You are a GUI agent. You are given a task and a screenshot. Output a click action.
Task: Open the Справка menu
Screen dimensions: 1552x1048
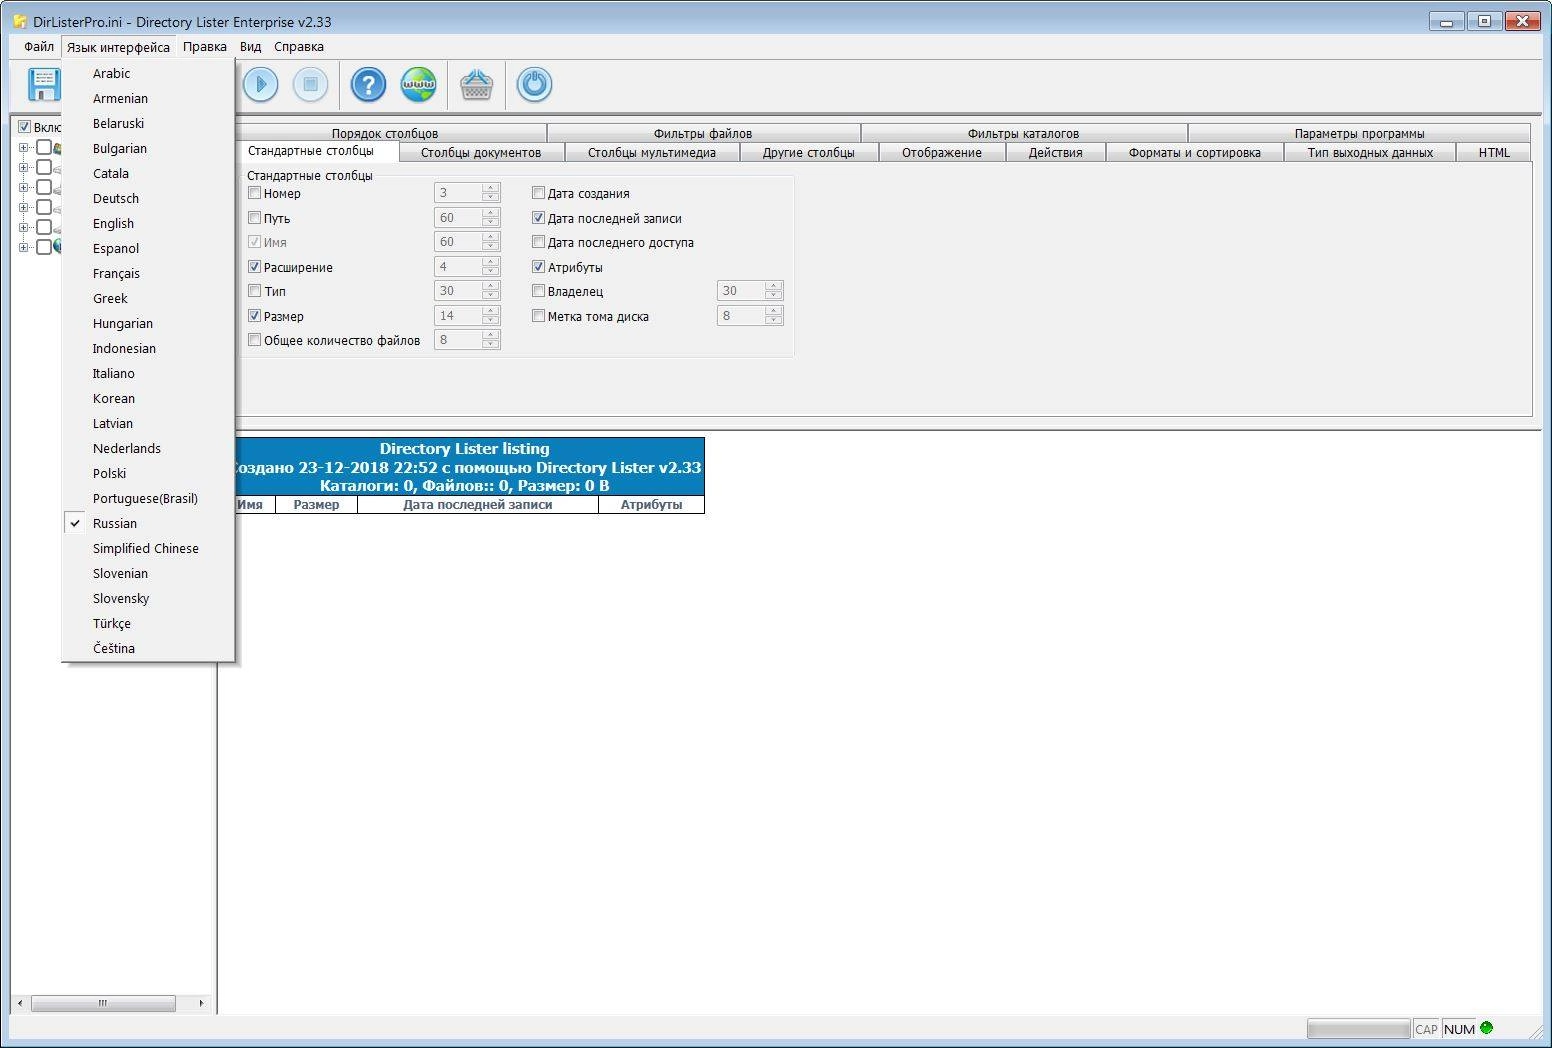[x=299, y=47]
